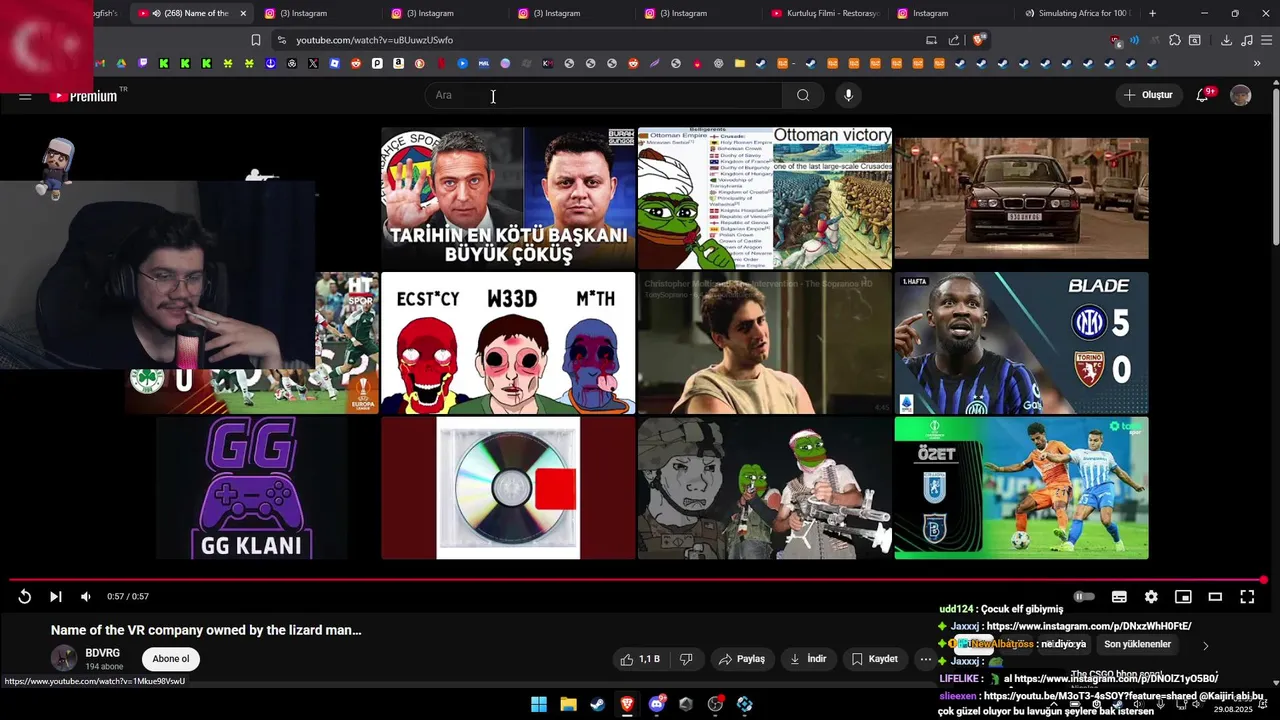Viewport: 1280px width, 720px height.
Task: Click the YouTube search field Ara
Action: click(603, 95)
